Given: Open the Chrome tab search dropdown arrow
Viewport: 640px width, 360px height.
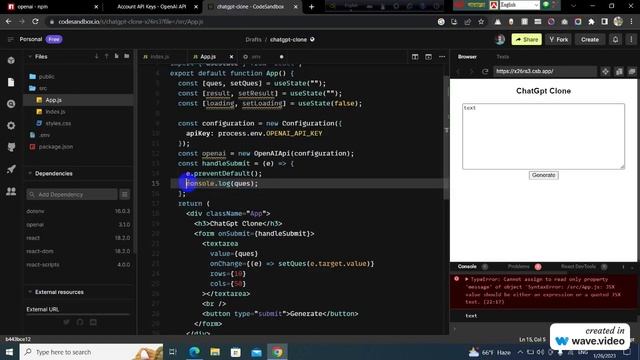Looking at the screenshot, I should [x=573, y=6].
